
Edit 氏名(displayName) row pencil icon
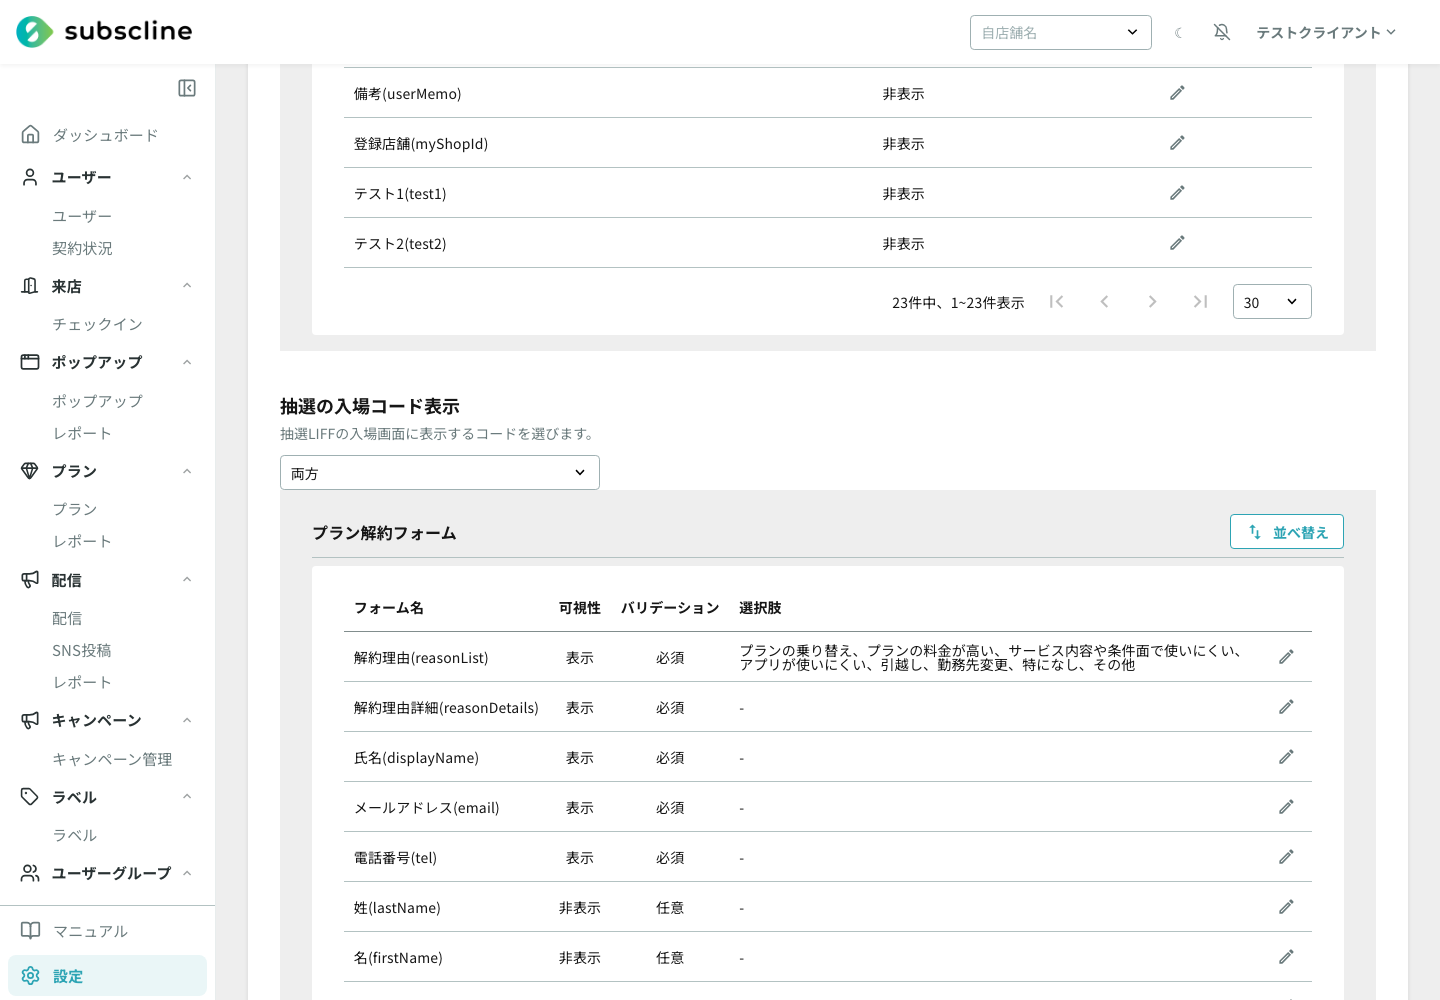point(1286,757)
